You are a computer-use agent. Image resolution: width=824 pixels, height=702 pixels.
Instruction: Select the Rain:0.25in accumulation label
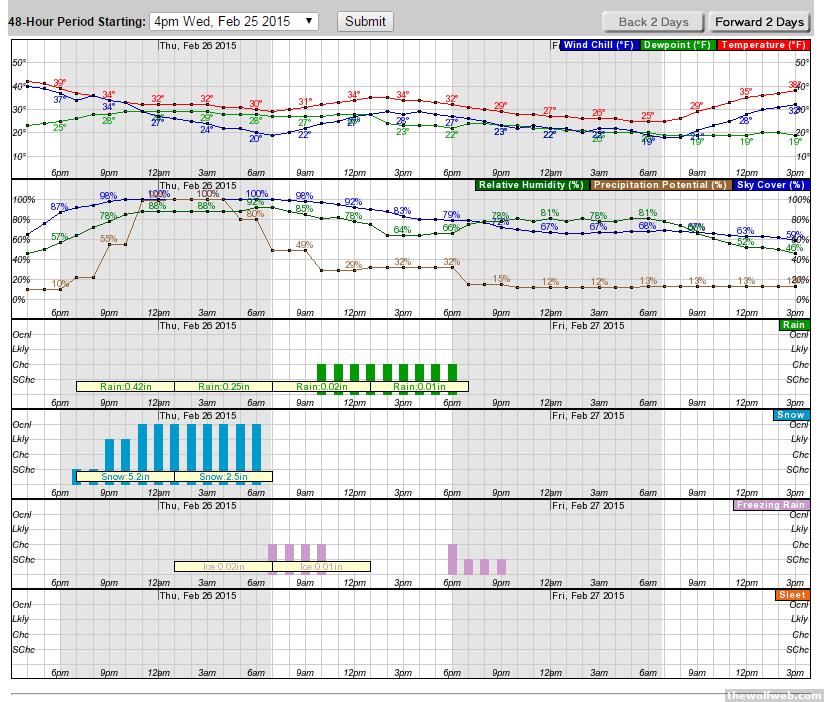coord(222,387)
